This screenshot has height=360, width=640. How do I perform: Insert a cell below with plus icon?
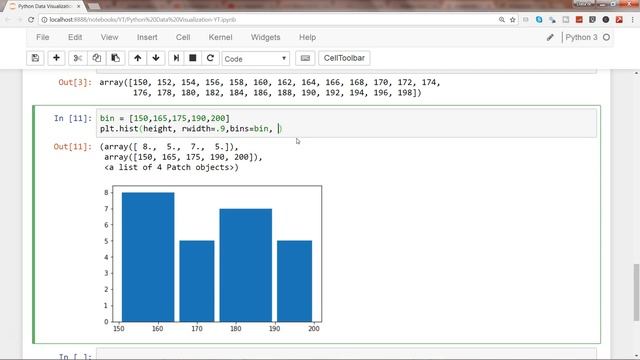click(56, 58)
